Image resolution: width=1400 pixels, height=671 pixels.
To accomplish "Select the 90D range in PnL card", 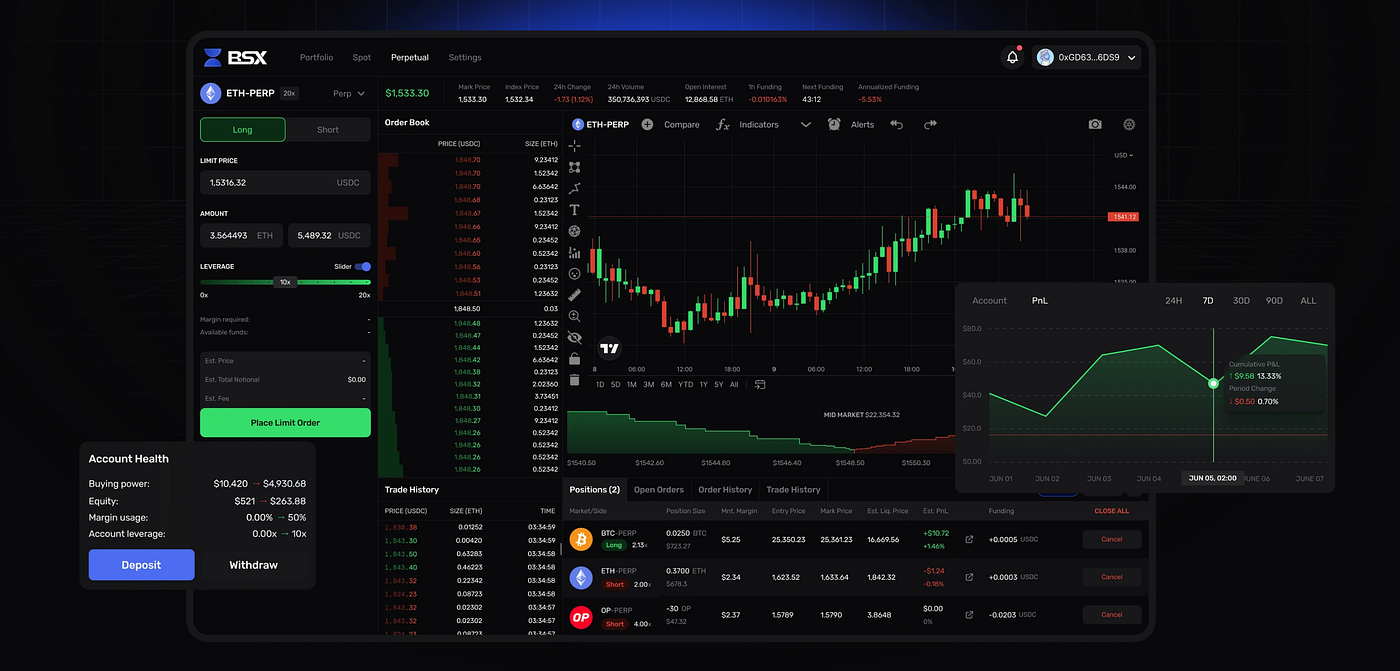I will click(1274, 300).
